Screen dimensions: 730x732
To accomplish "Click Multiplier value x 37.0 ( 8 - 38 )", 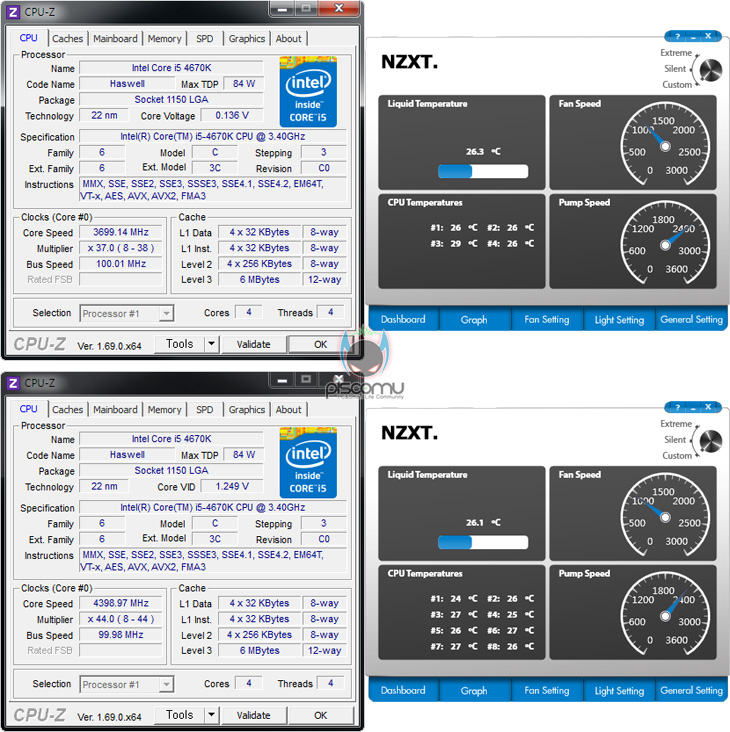I will point(121,248).
